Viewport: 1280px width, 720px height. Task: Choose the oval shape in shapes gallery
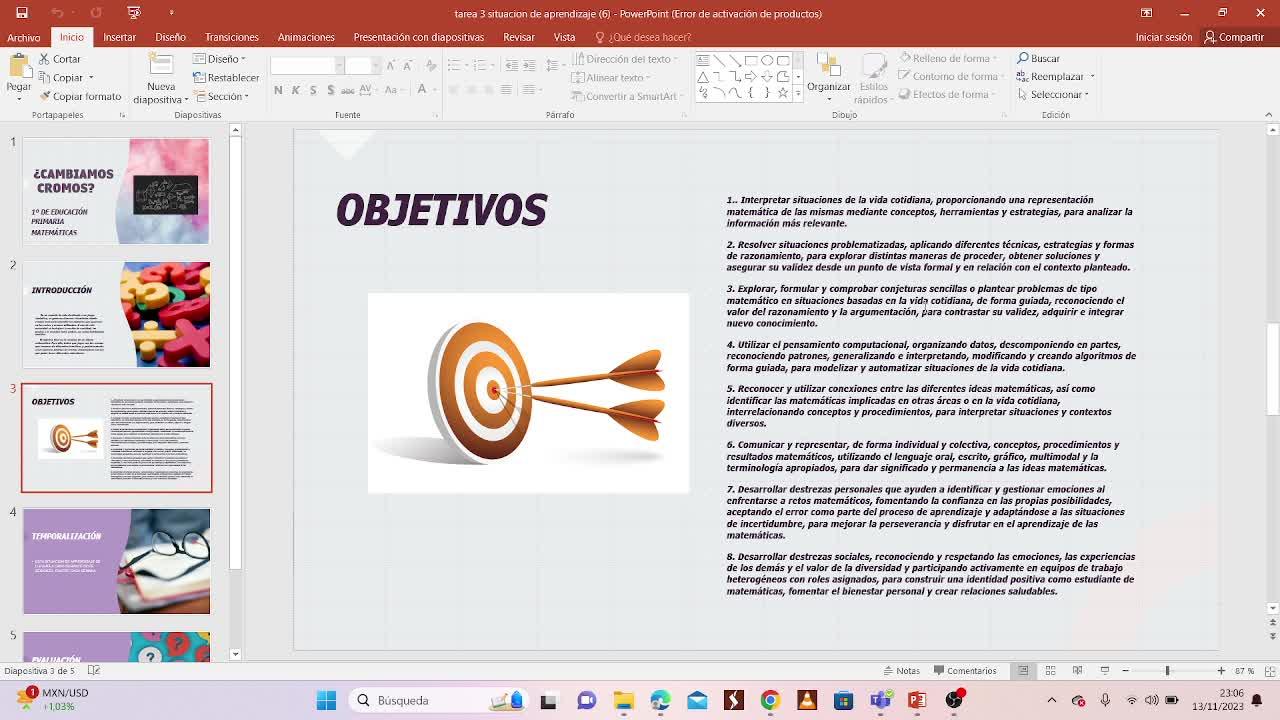[x=767, y=60]
